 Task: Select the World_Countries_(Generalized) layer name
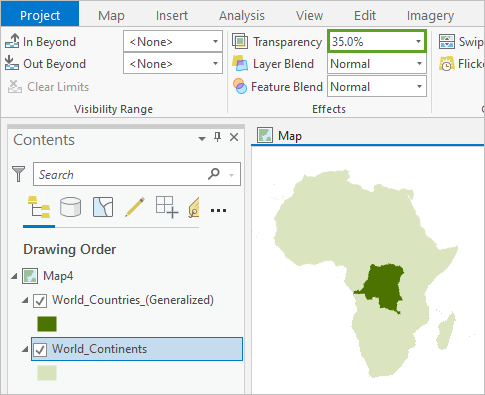[x=133, y=300]
